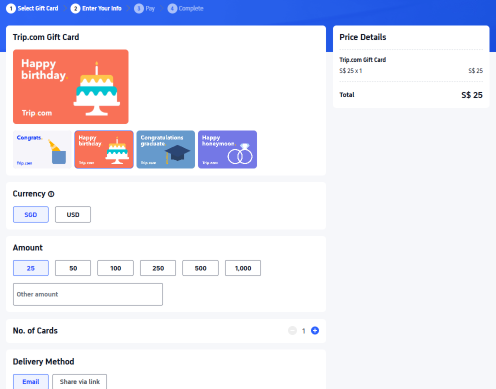This screenshot has width=496, height=389.
Task: Click the Price Details heading
Action: coord(363,37)
